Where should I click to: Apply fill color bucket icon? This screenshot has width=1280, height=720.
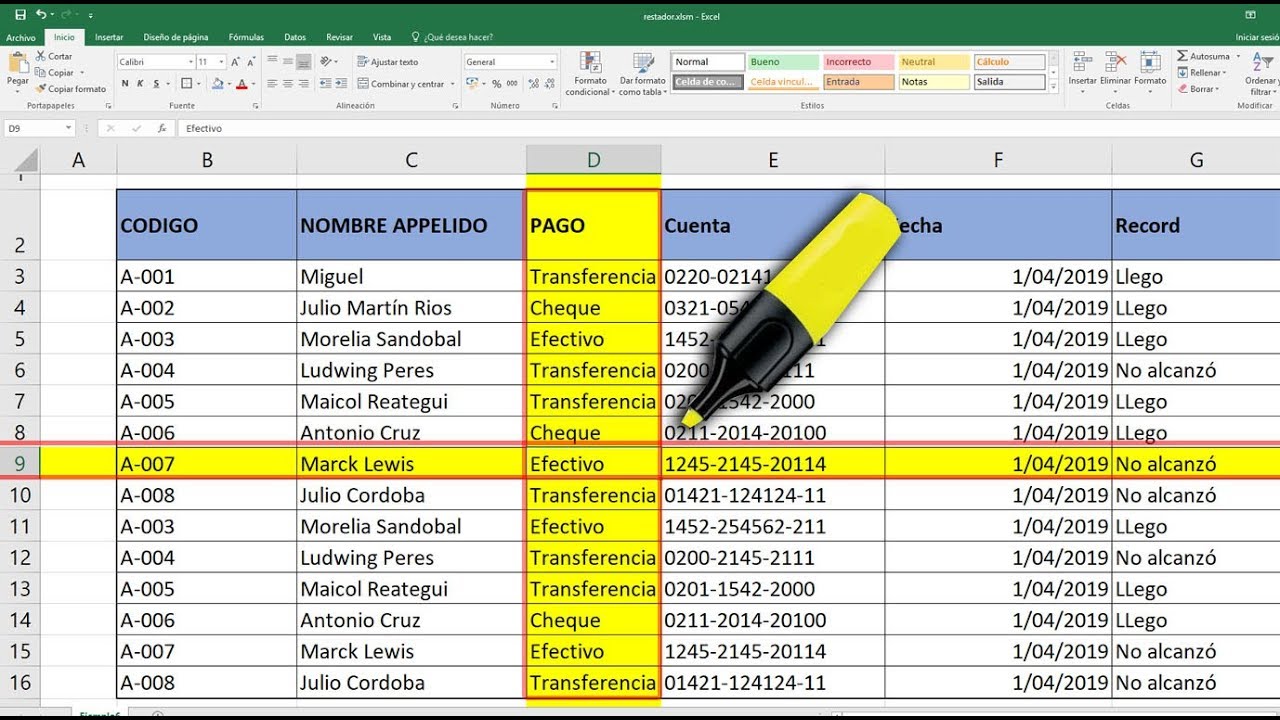point(216,84)
